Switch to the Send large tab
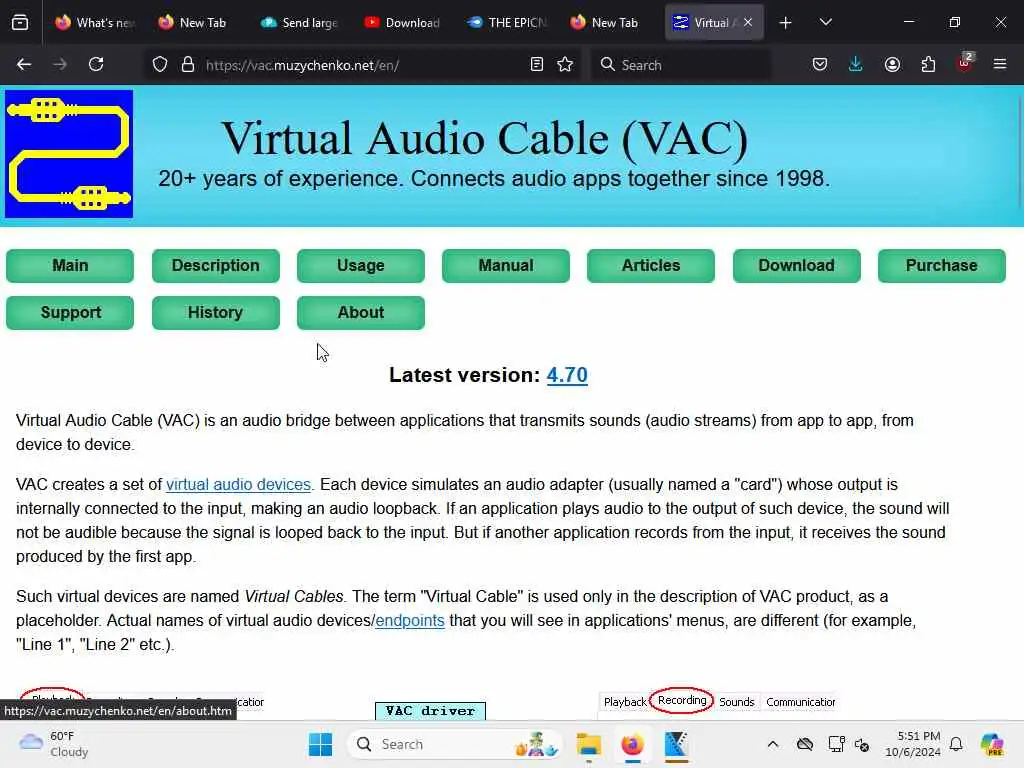1024x768 pixels. pos(300,23)
